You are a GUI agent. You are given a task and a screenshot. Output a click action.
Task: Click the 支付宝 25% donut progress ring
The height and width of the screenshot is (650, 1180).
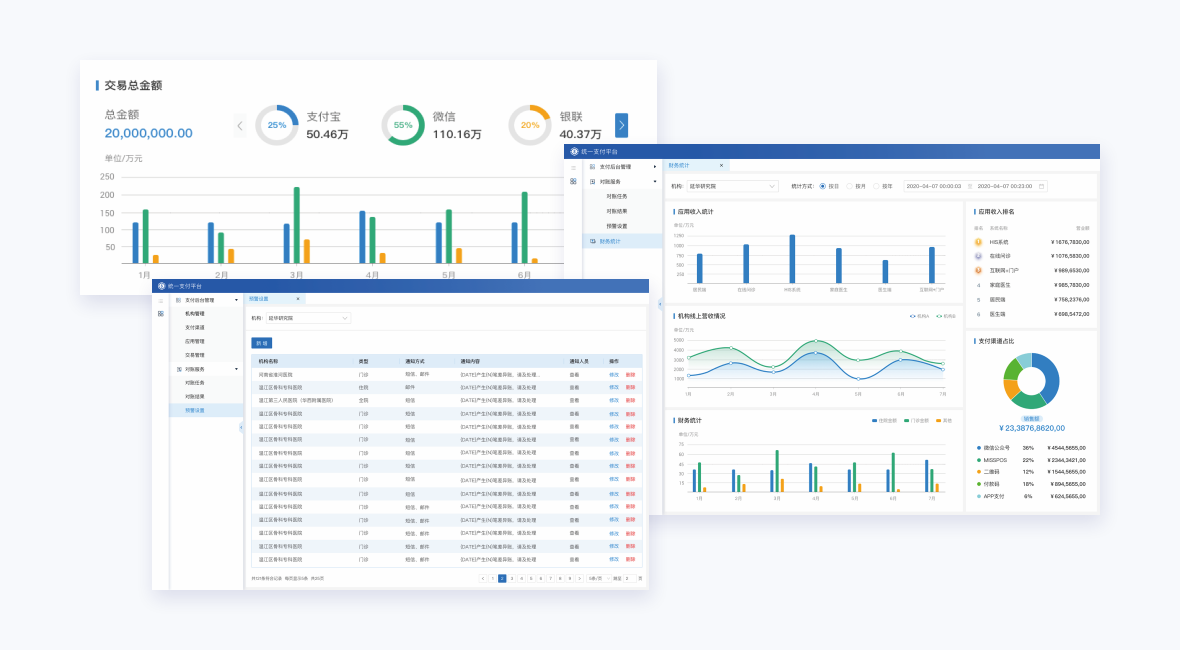tap(277, 125)
